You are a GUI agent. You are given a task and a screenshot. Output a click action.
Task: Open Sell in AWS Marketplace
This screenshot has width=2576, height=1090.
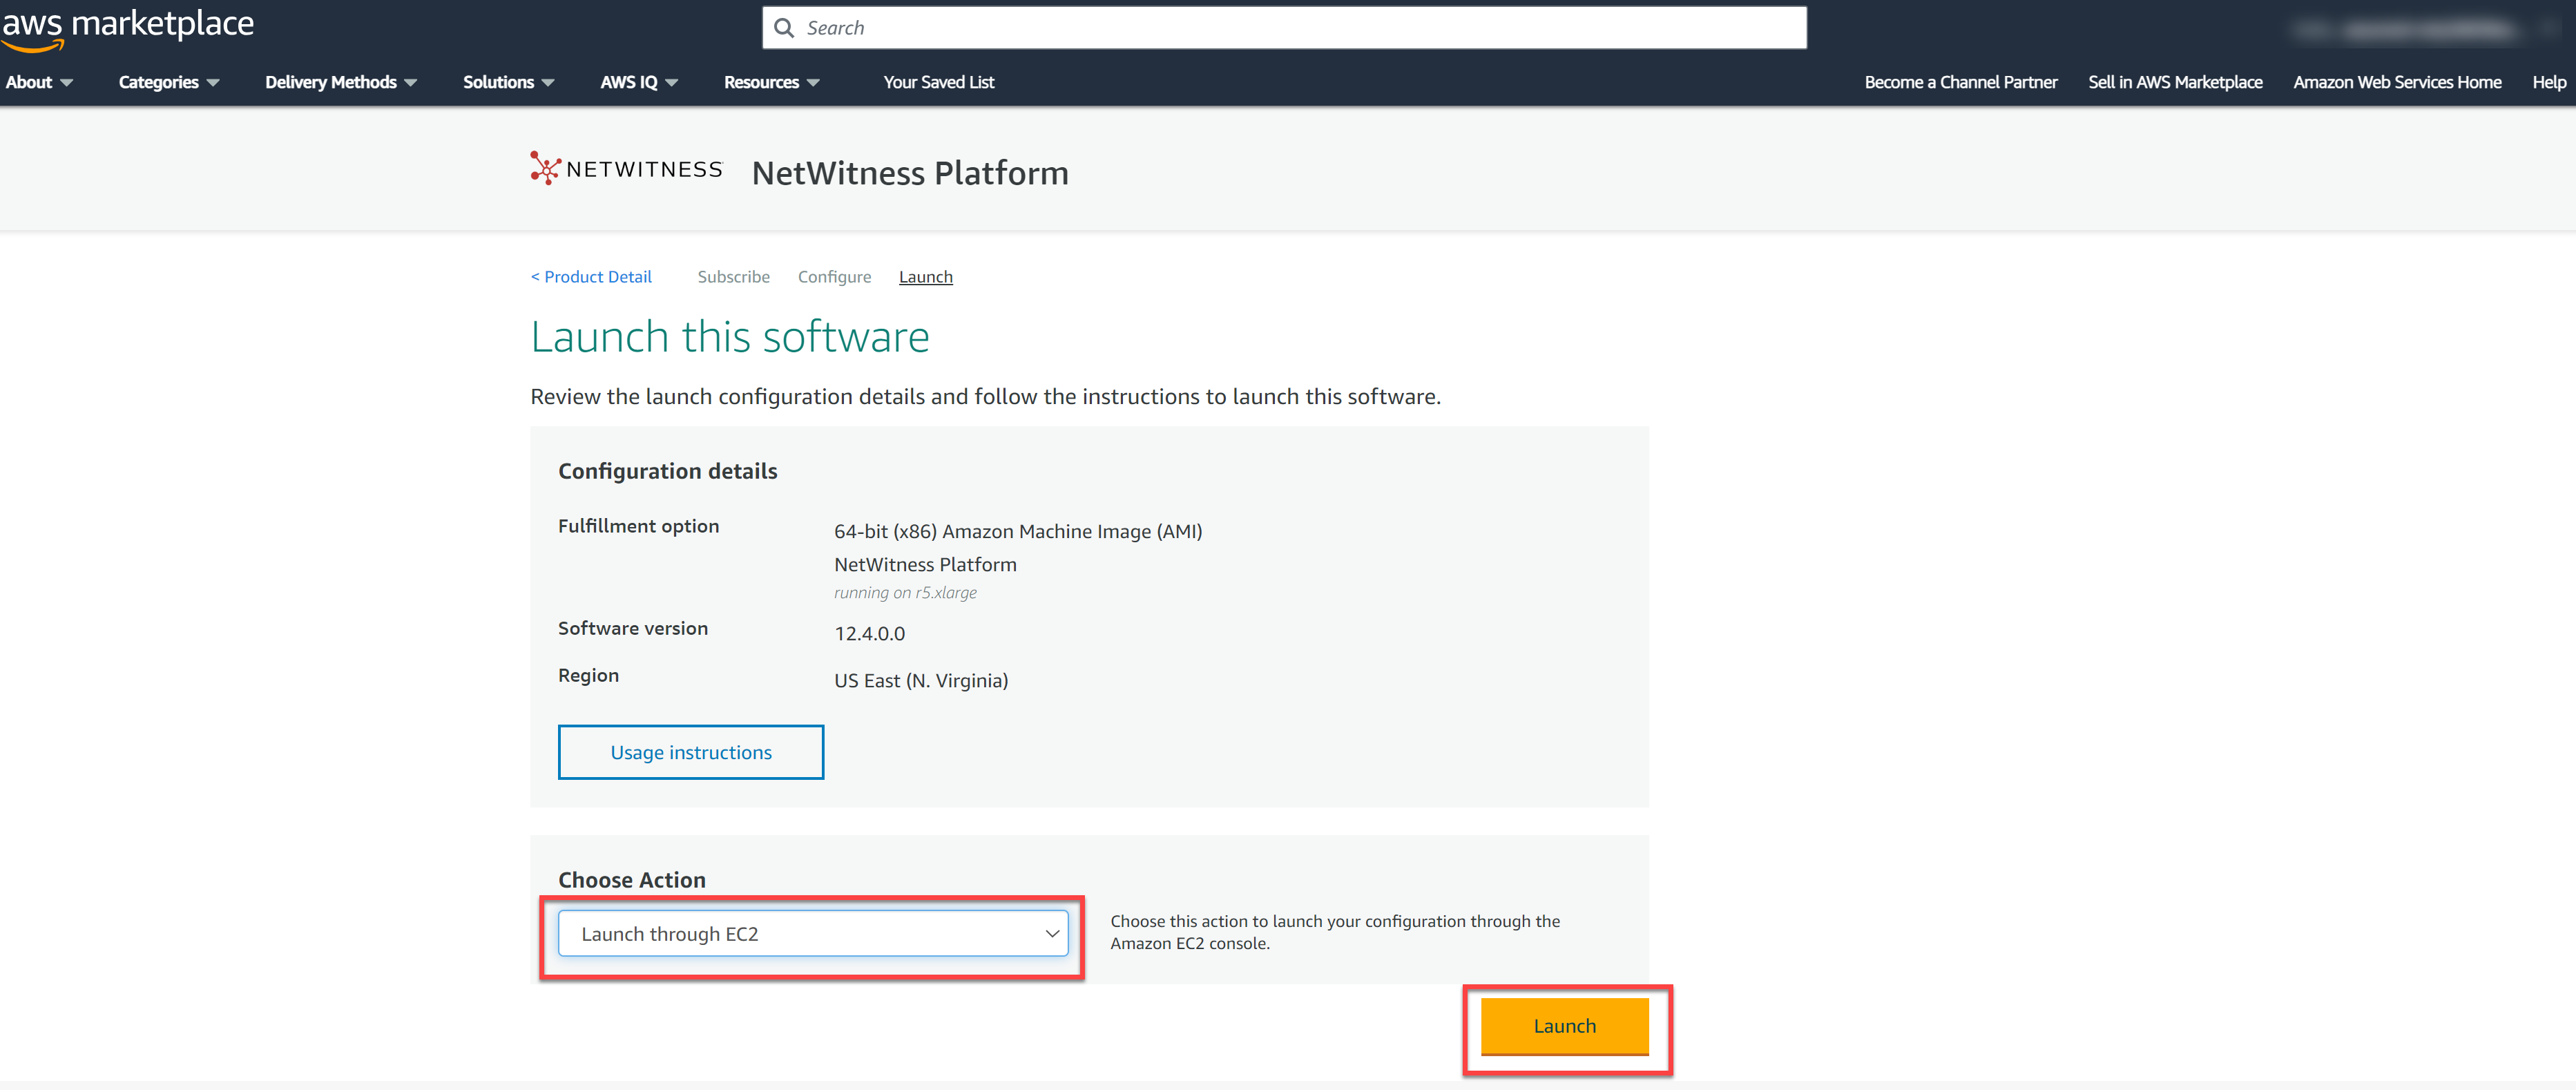(2174, 82)
